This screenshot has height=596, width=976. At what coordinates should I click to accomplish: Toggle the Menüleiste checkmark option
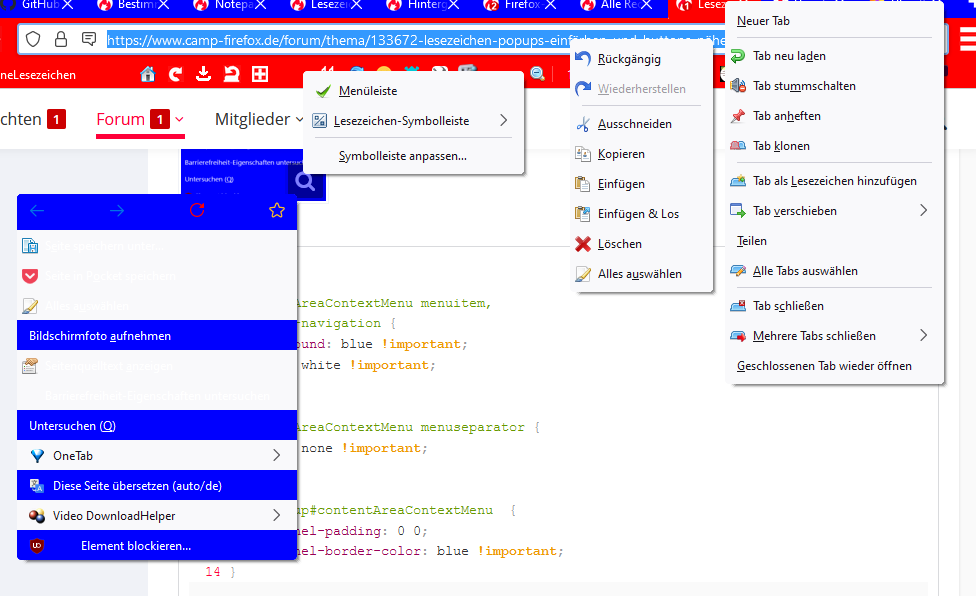pos(413,91)
